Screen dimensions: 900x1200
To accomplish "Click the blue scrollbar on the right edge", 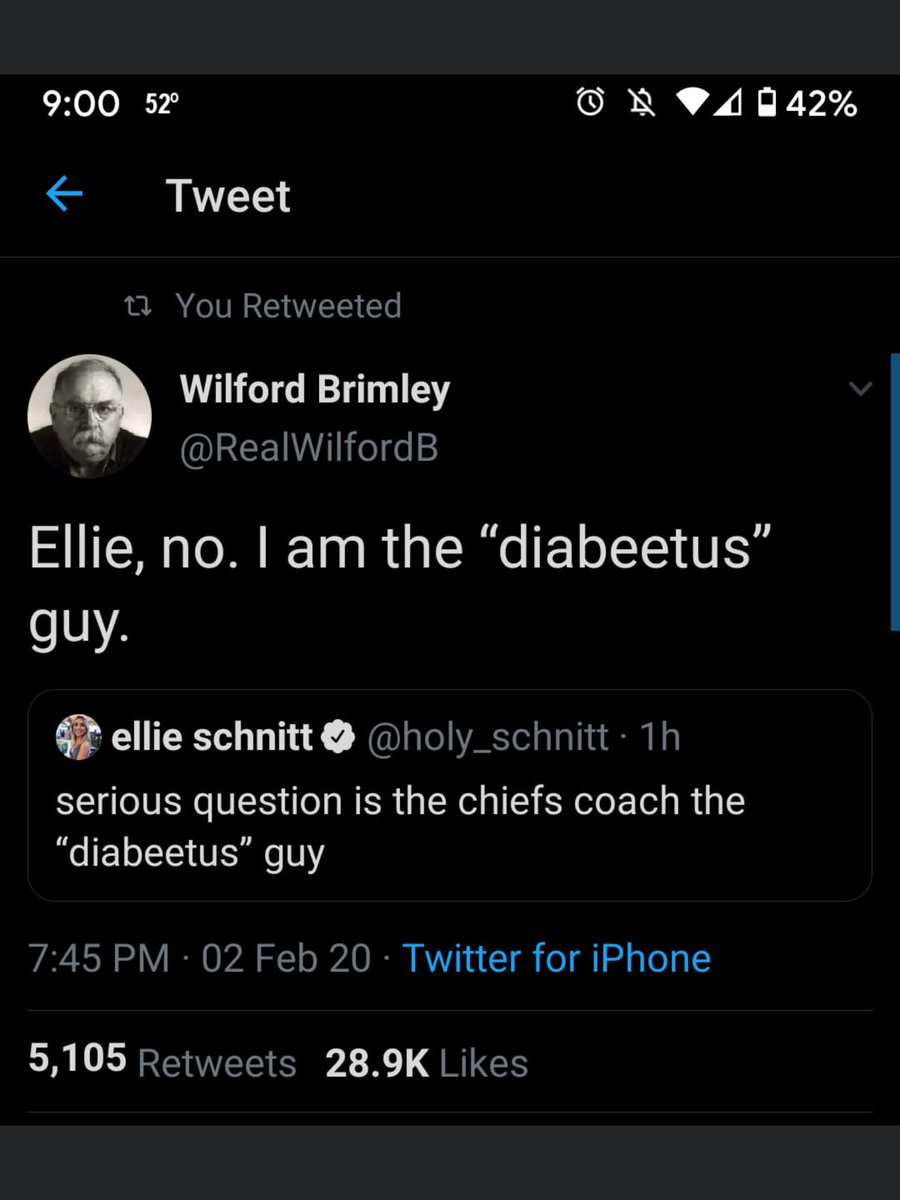I will (x=895, y=491).
